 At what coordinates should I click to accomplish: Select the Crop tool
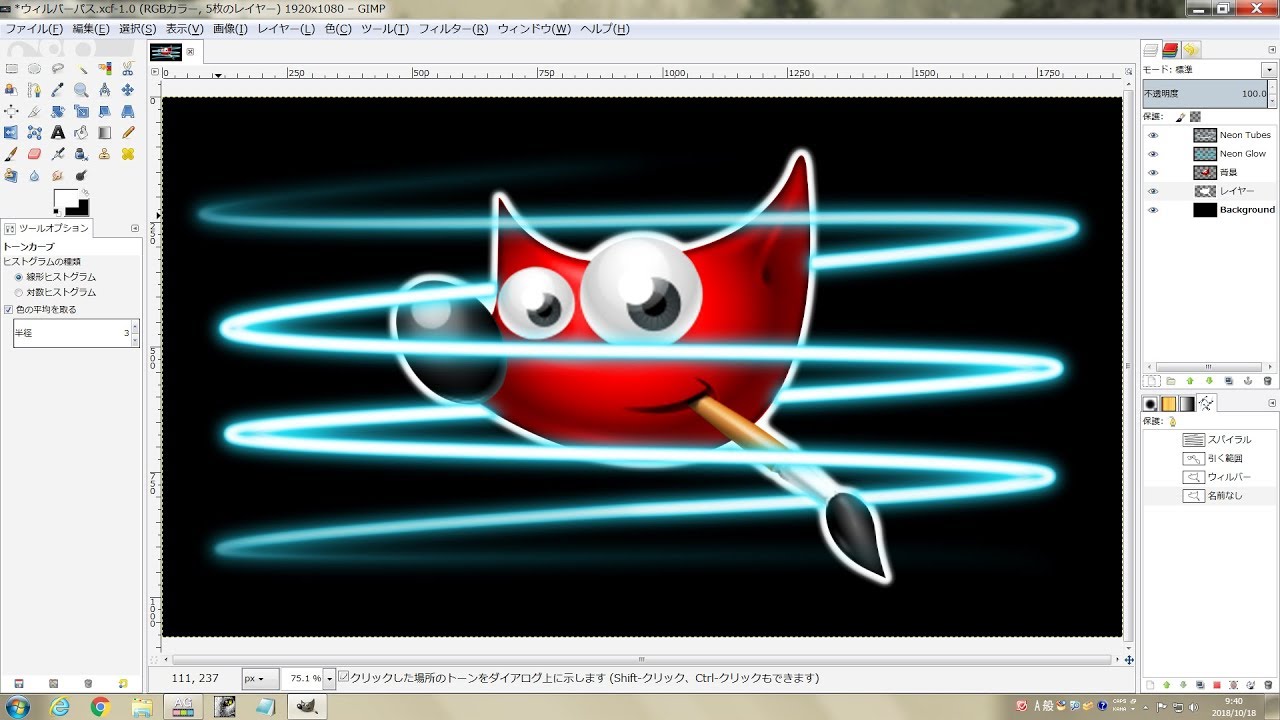34,111
